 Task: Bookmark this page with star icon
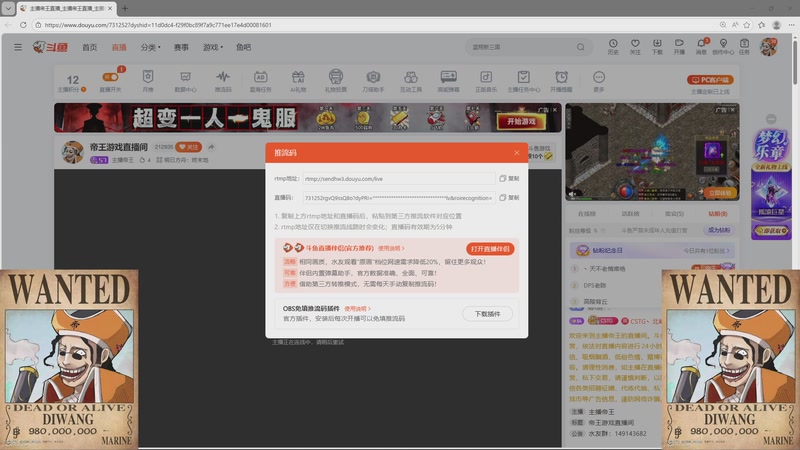click(x=747, y=24)
